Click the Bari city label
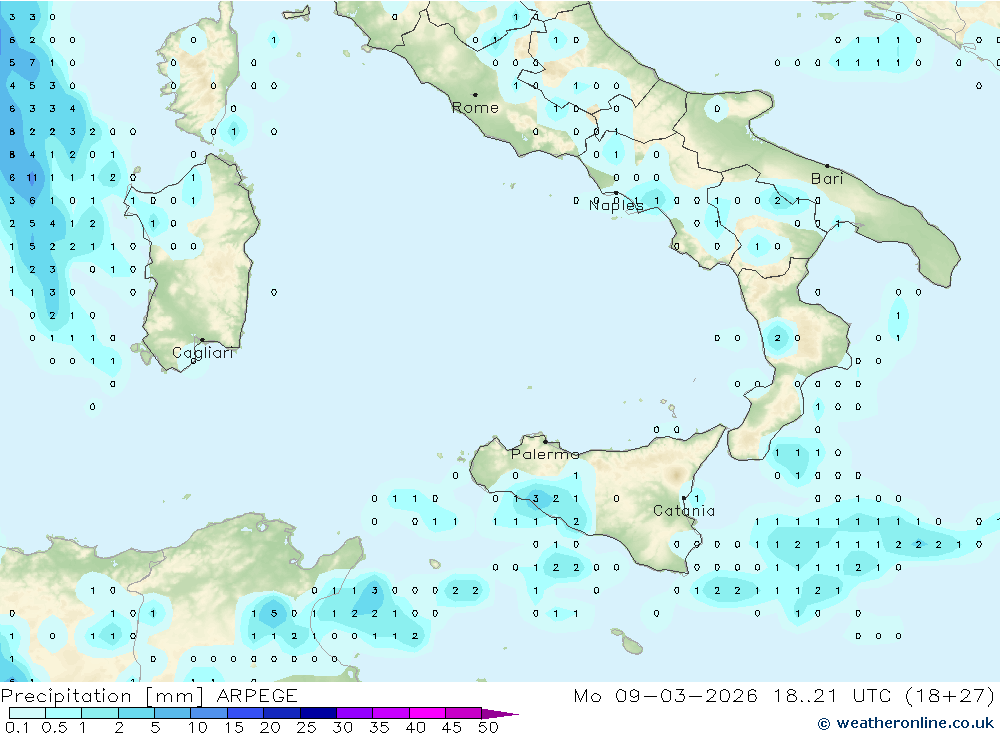The width and height of the screenshot is (1000, 733). [827, 179]
